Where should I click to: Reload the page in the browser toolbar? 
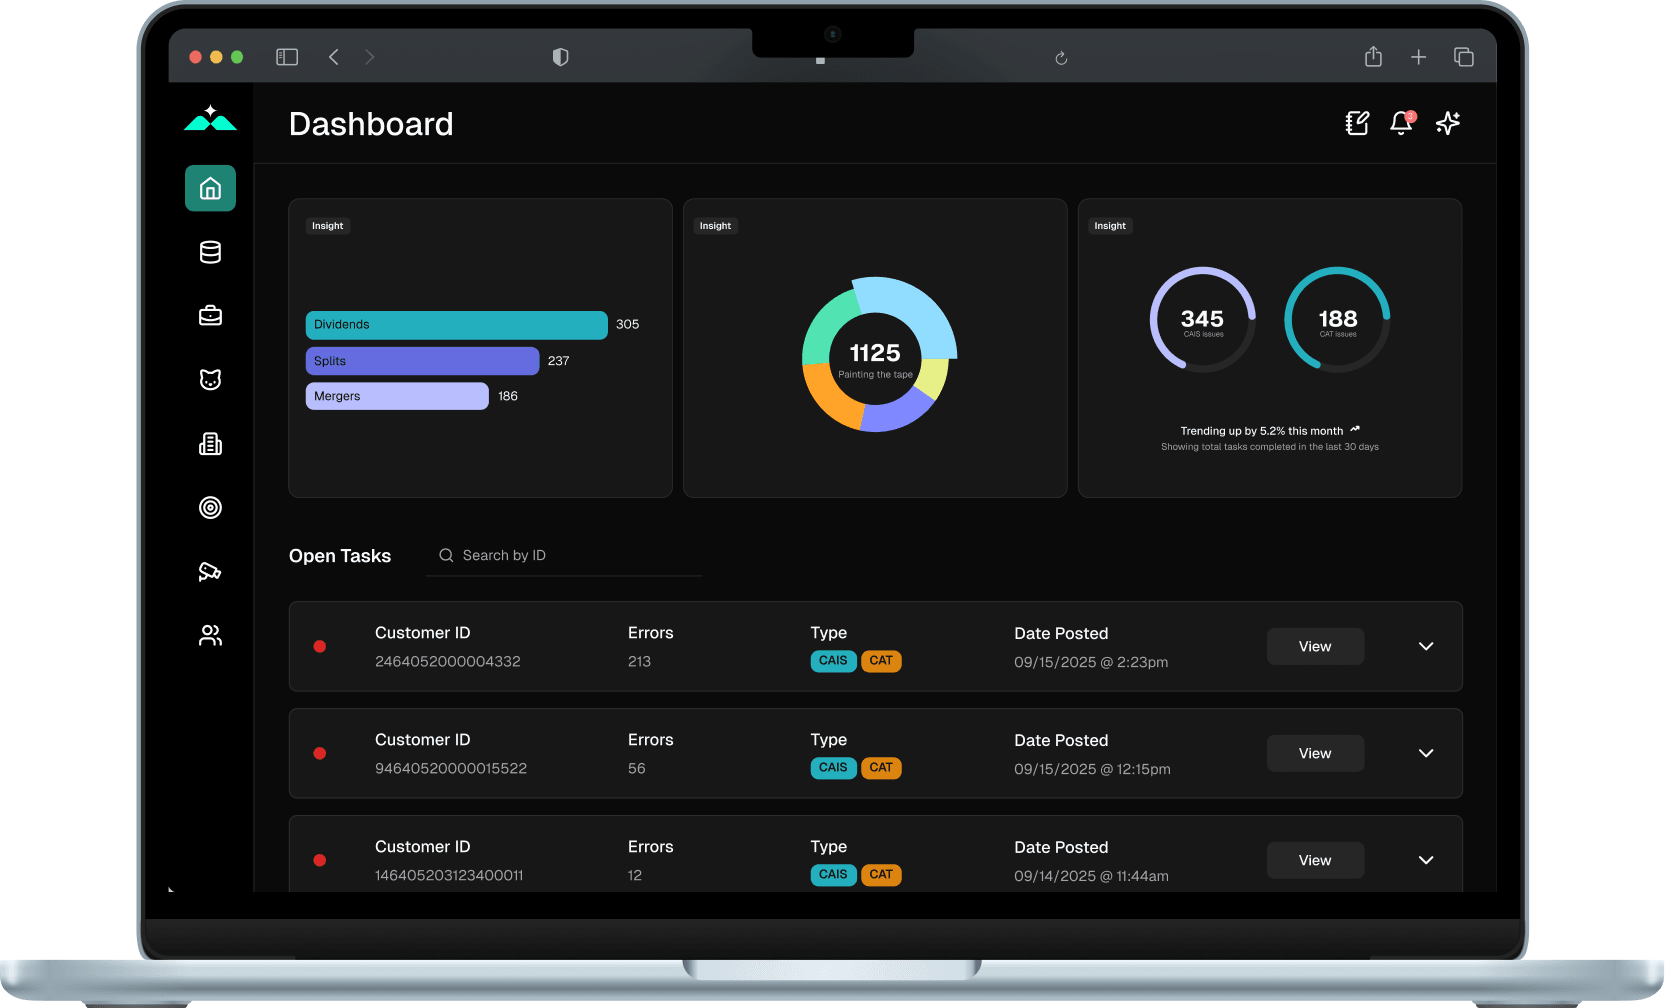[1061, 57]
